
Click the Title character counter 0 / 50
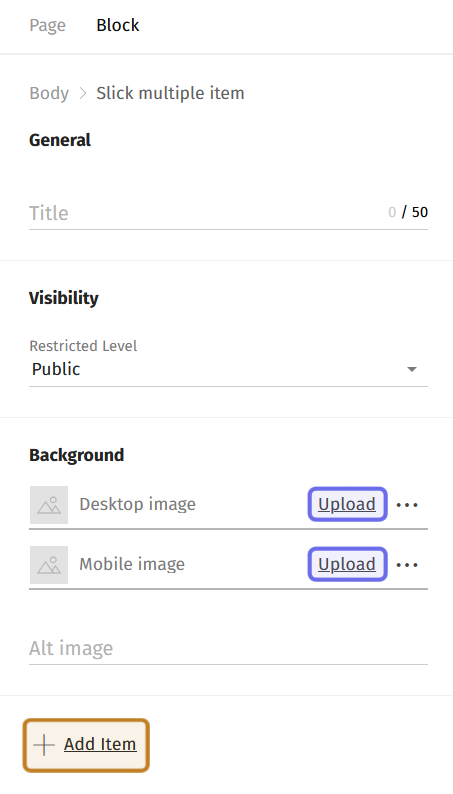(x=408, y=212)
